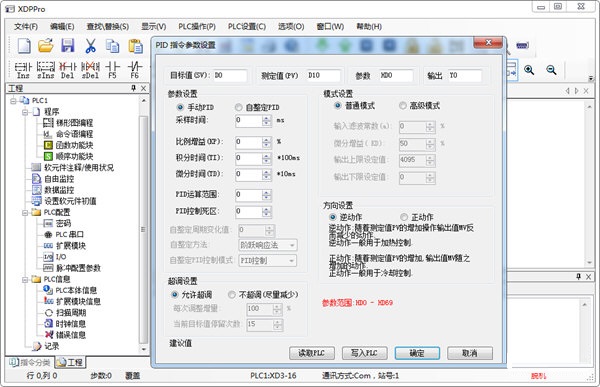Click 测定值(PV) input field
600x387 pixels.
tap(323, 75)
